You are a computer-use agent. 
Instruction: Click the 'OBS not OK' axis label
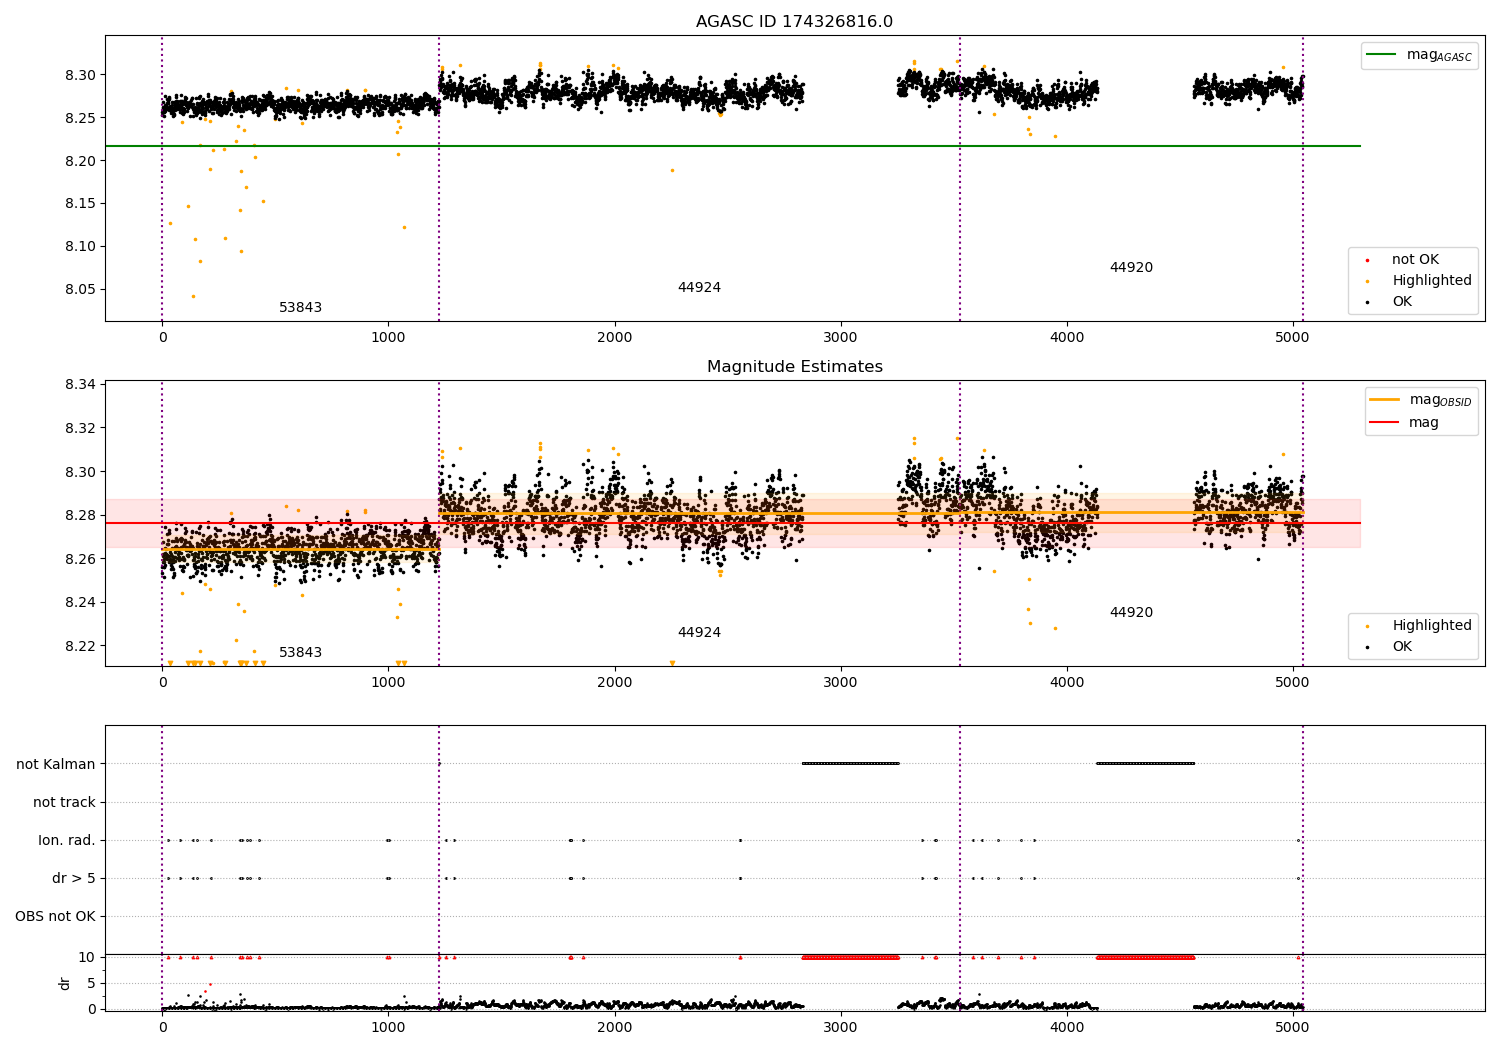point(55,916)
